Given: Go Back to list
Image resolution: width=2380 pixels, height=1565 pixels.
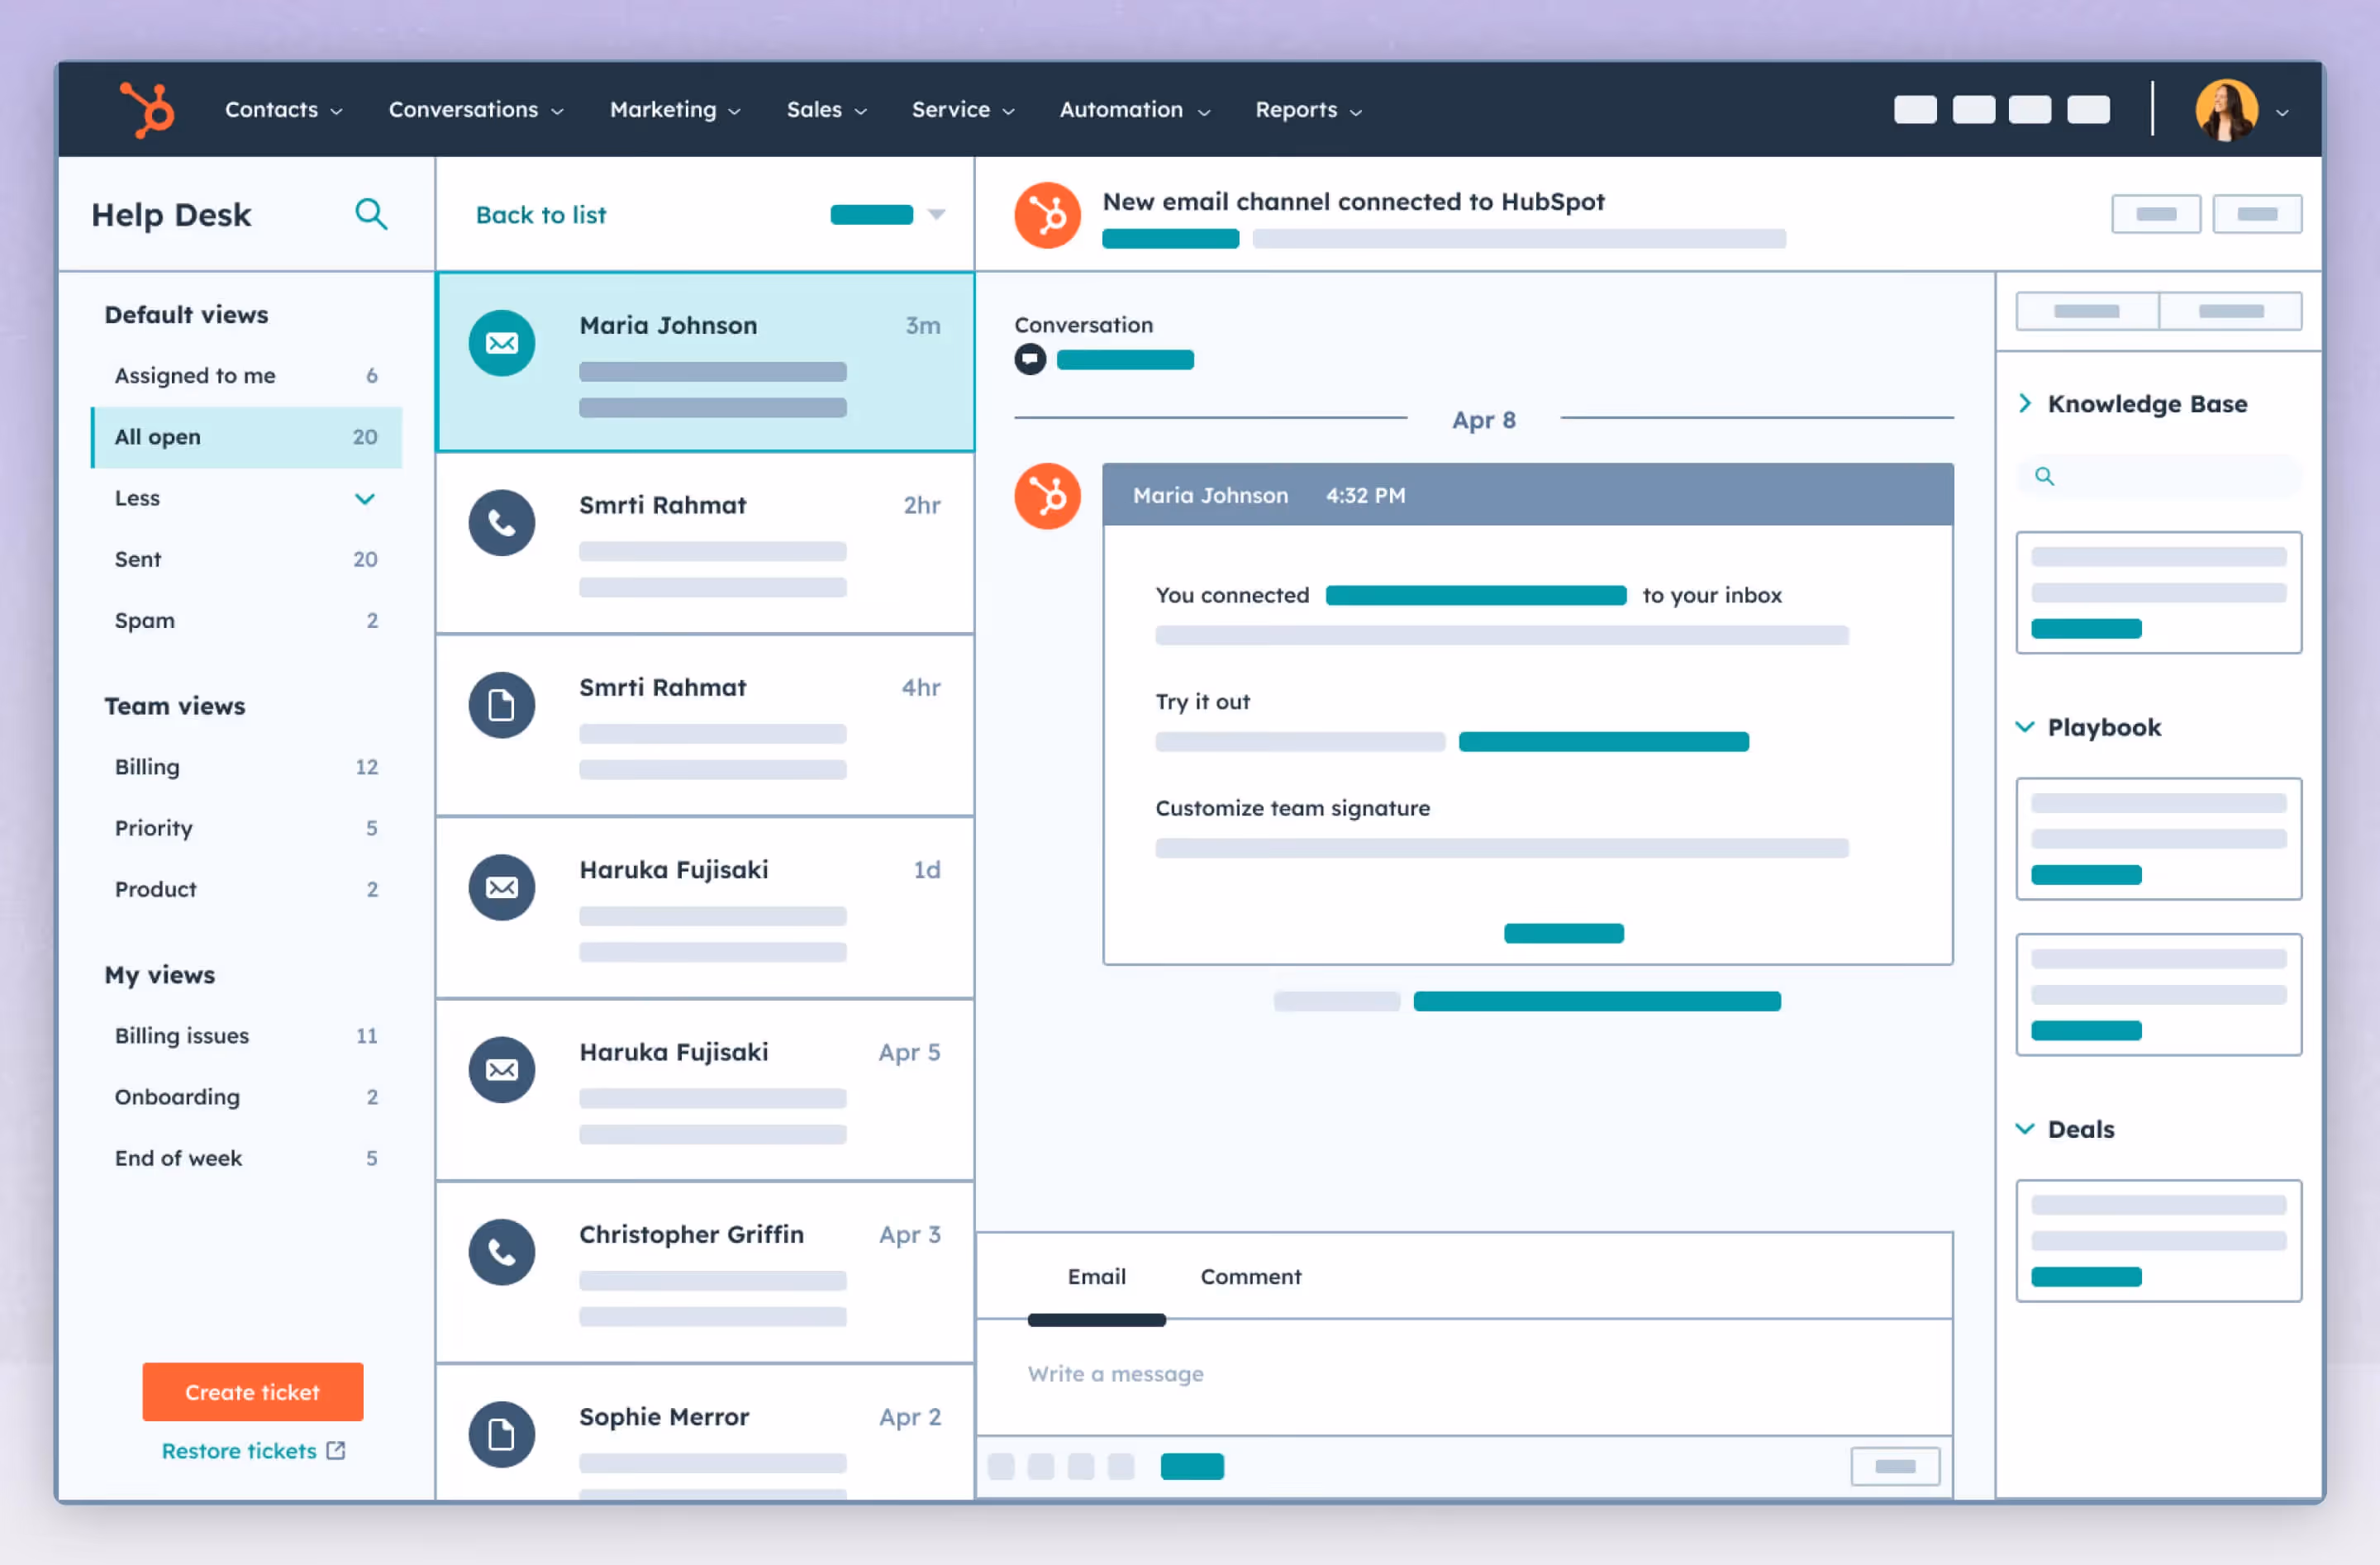Looking at the screenshot, I should (541, 215).
